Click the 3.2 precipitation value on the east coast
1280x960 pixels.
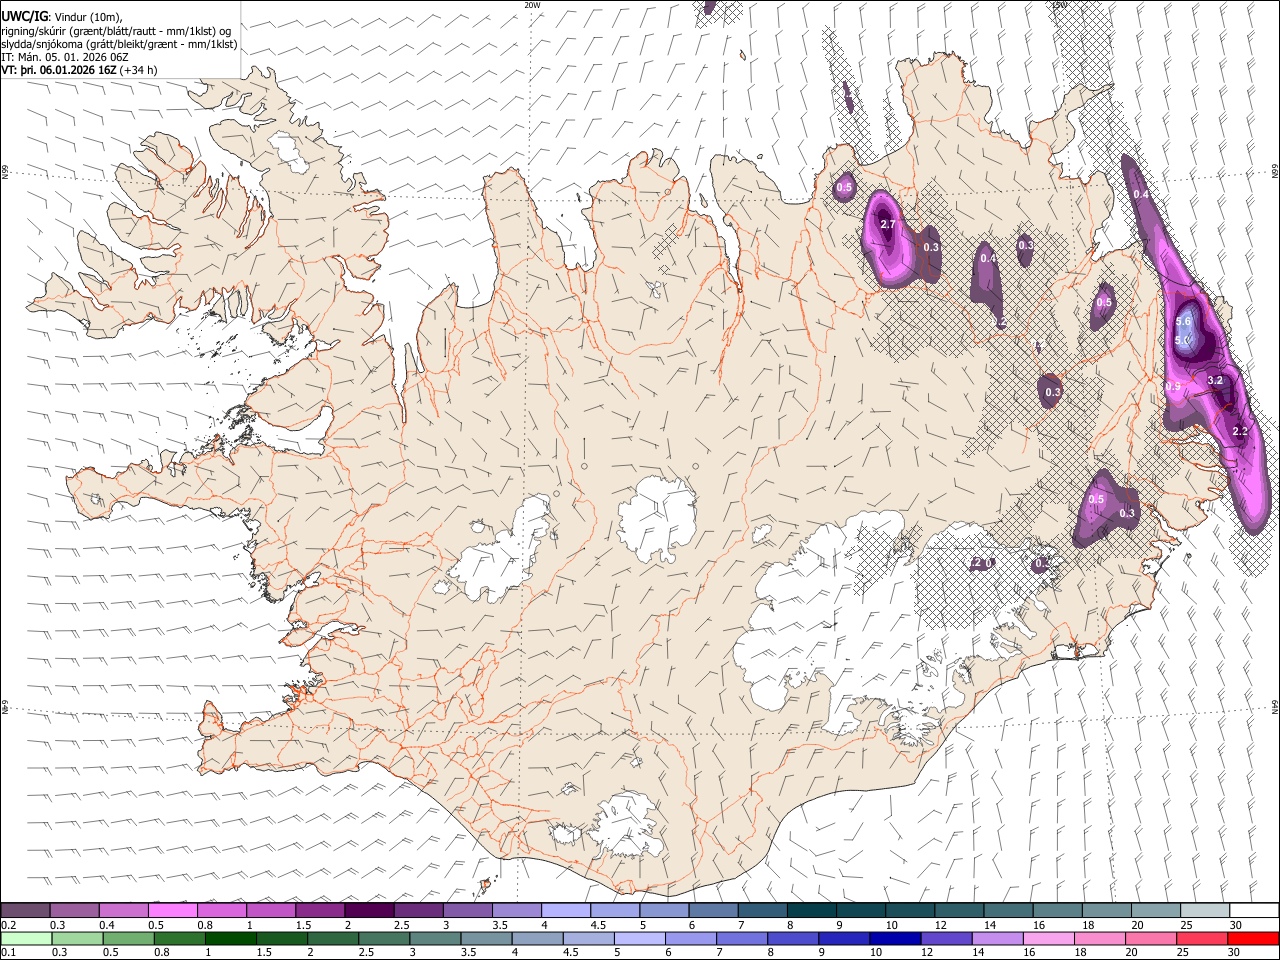1215,380
